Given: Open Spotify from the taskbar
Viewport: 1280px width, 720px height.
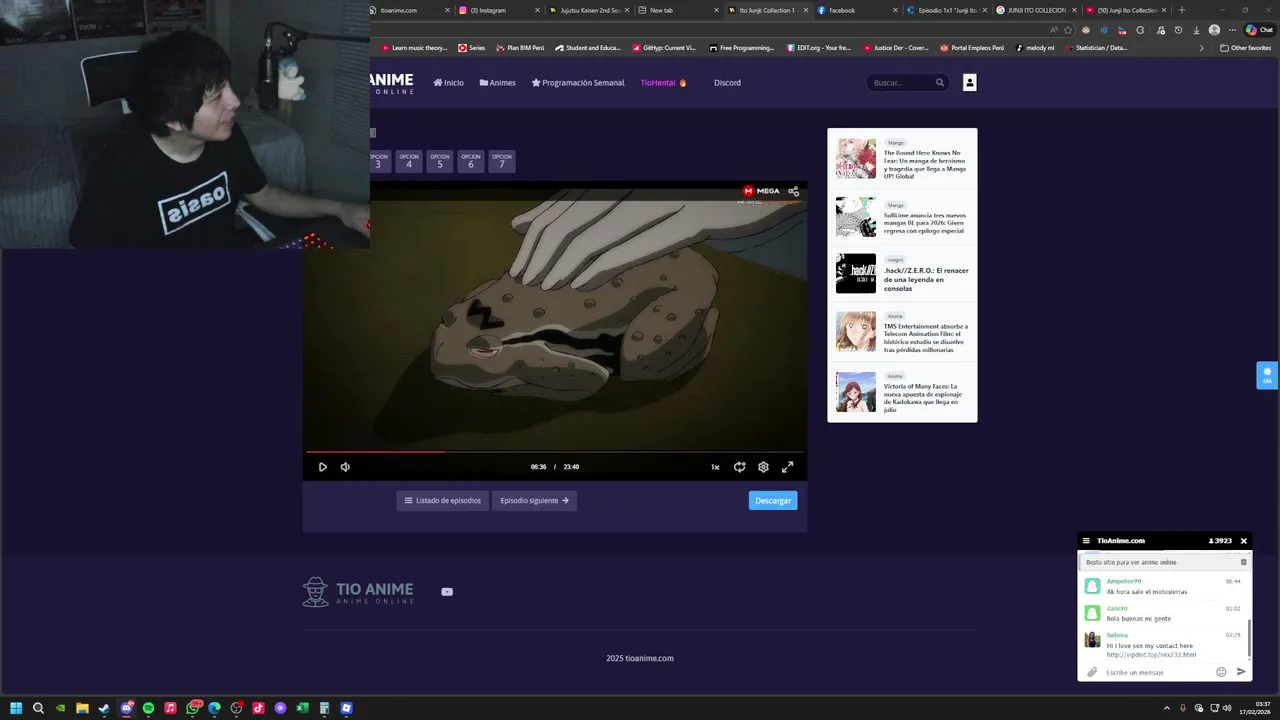Looking at the screenshot, I should click(x=148, y=708).
